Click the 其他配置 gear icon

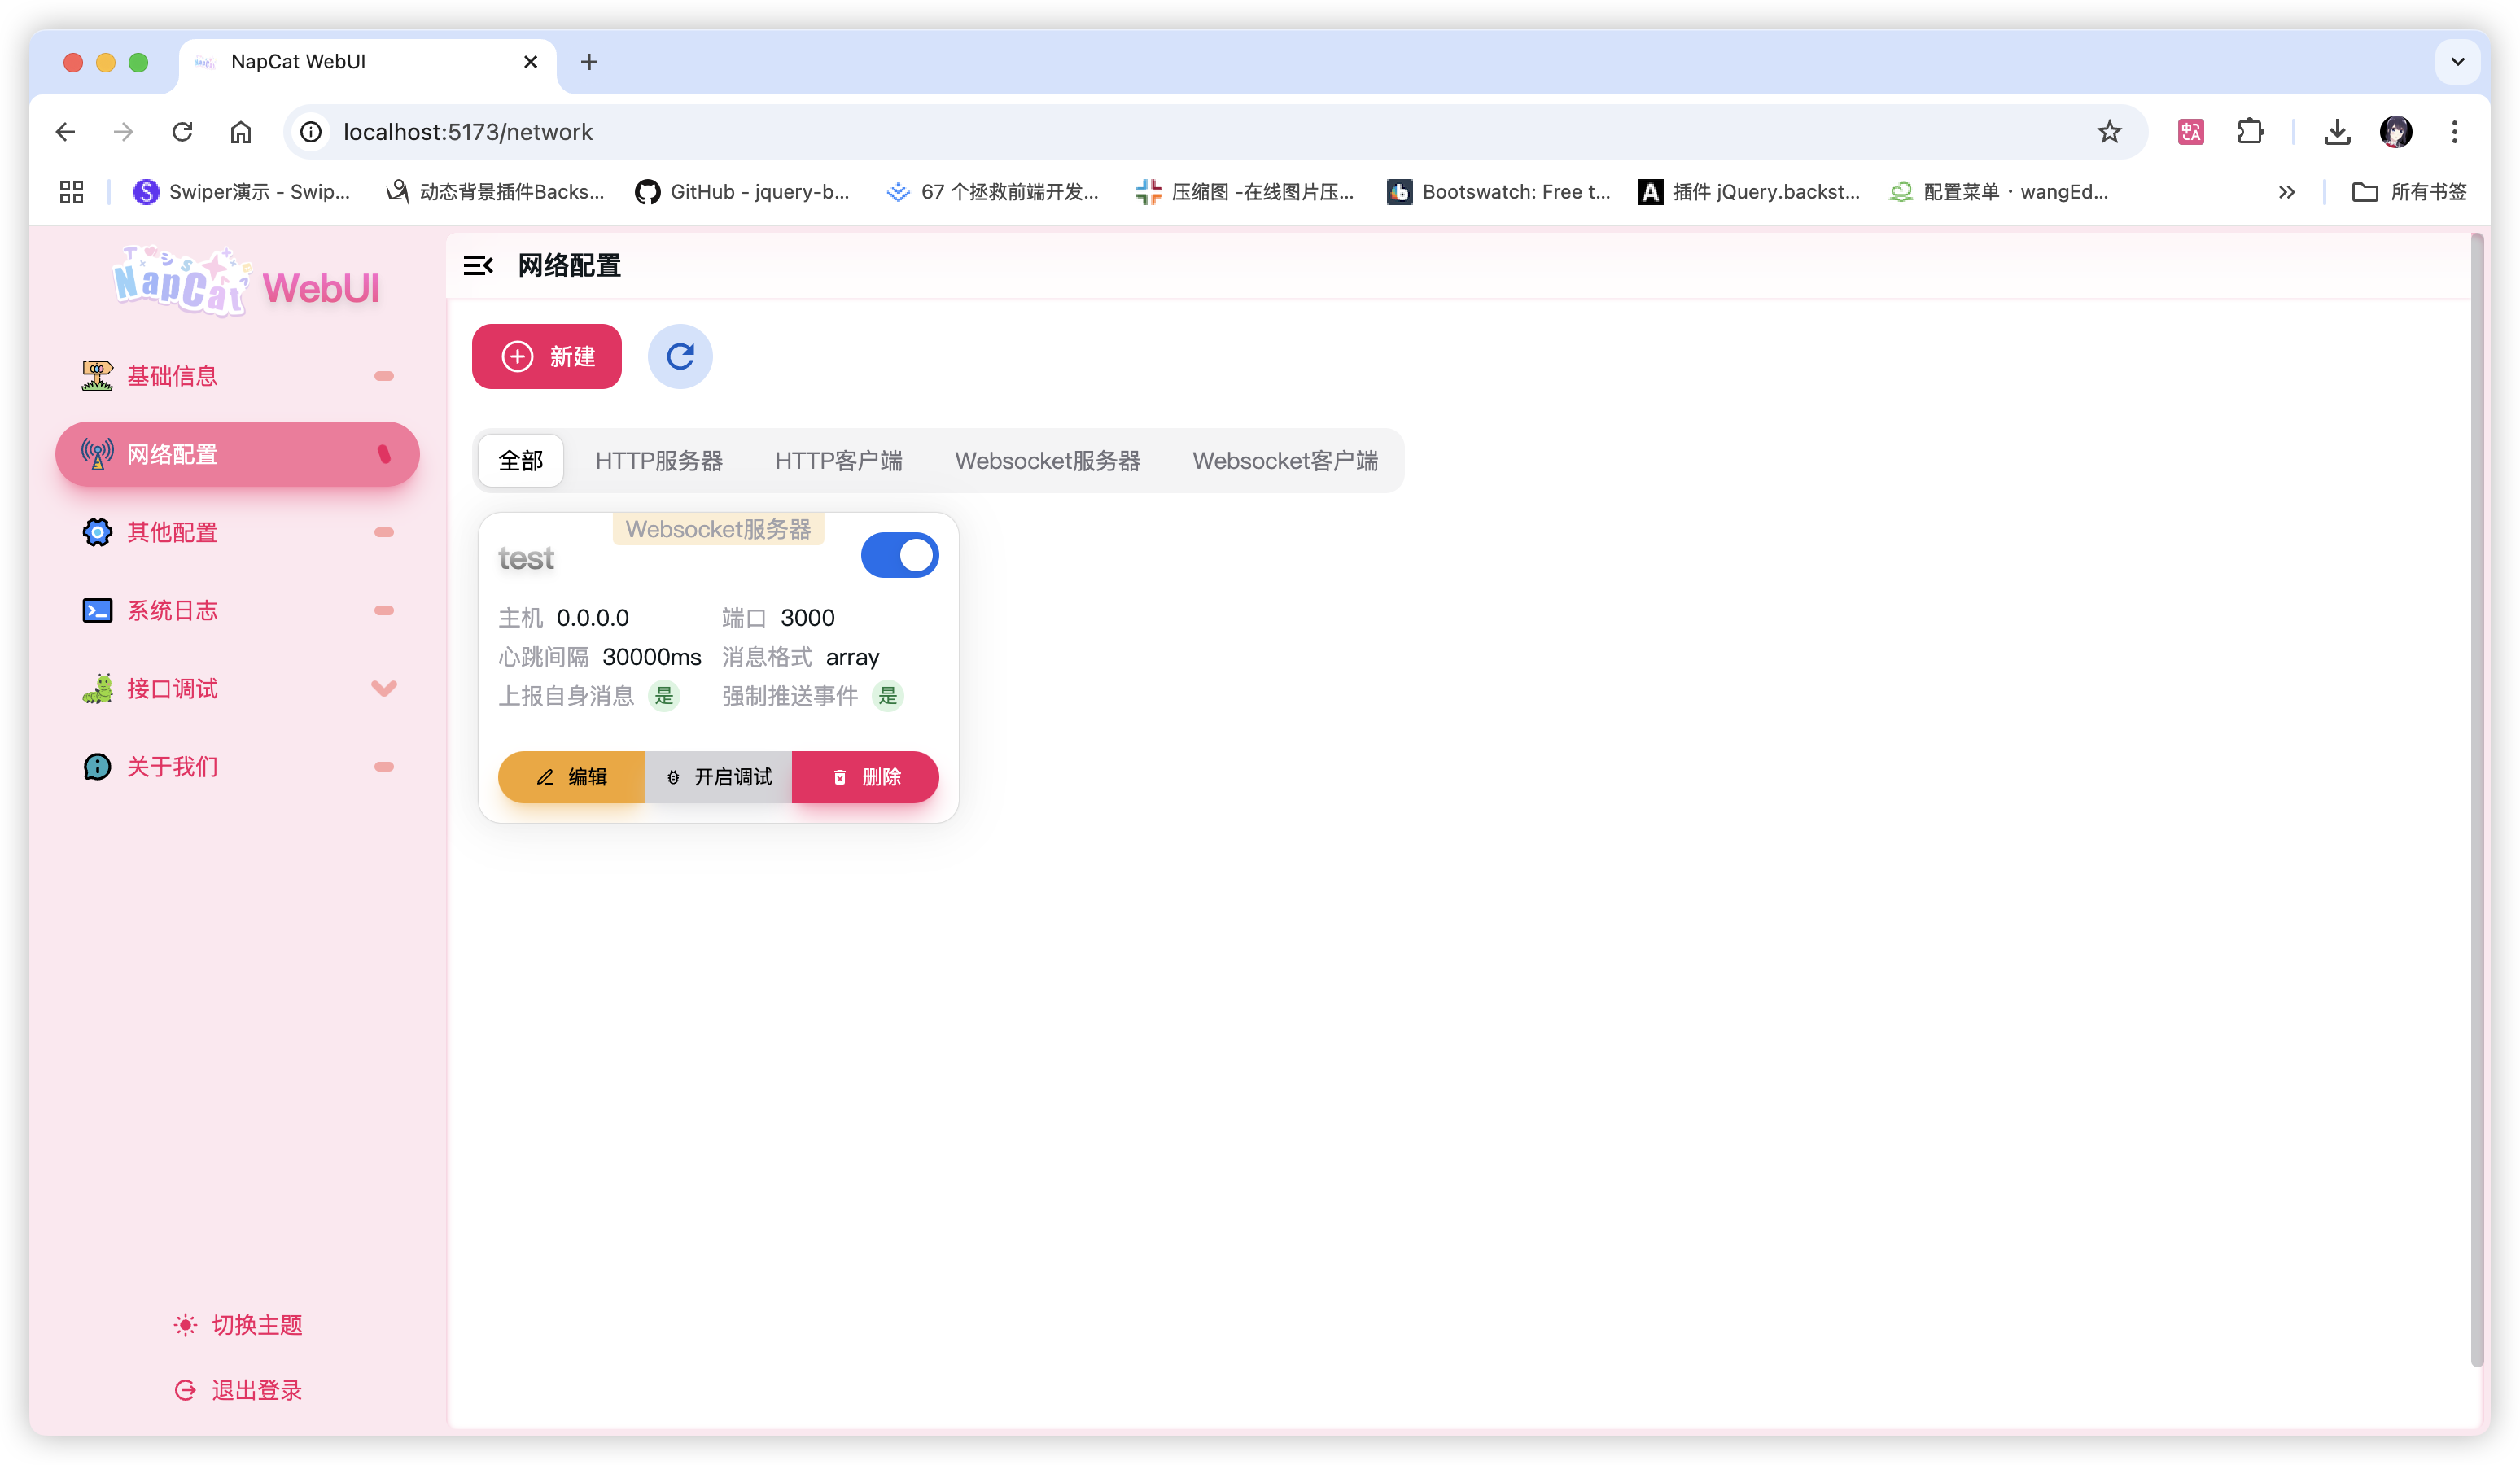pos(97,532)
